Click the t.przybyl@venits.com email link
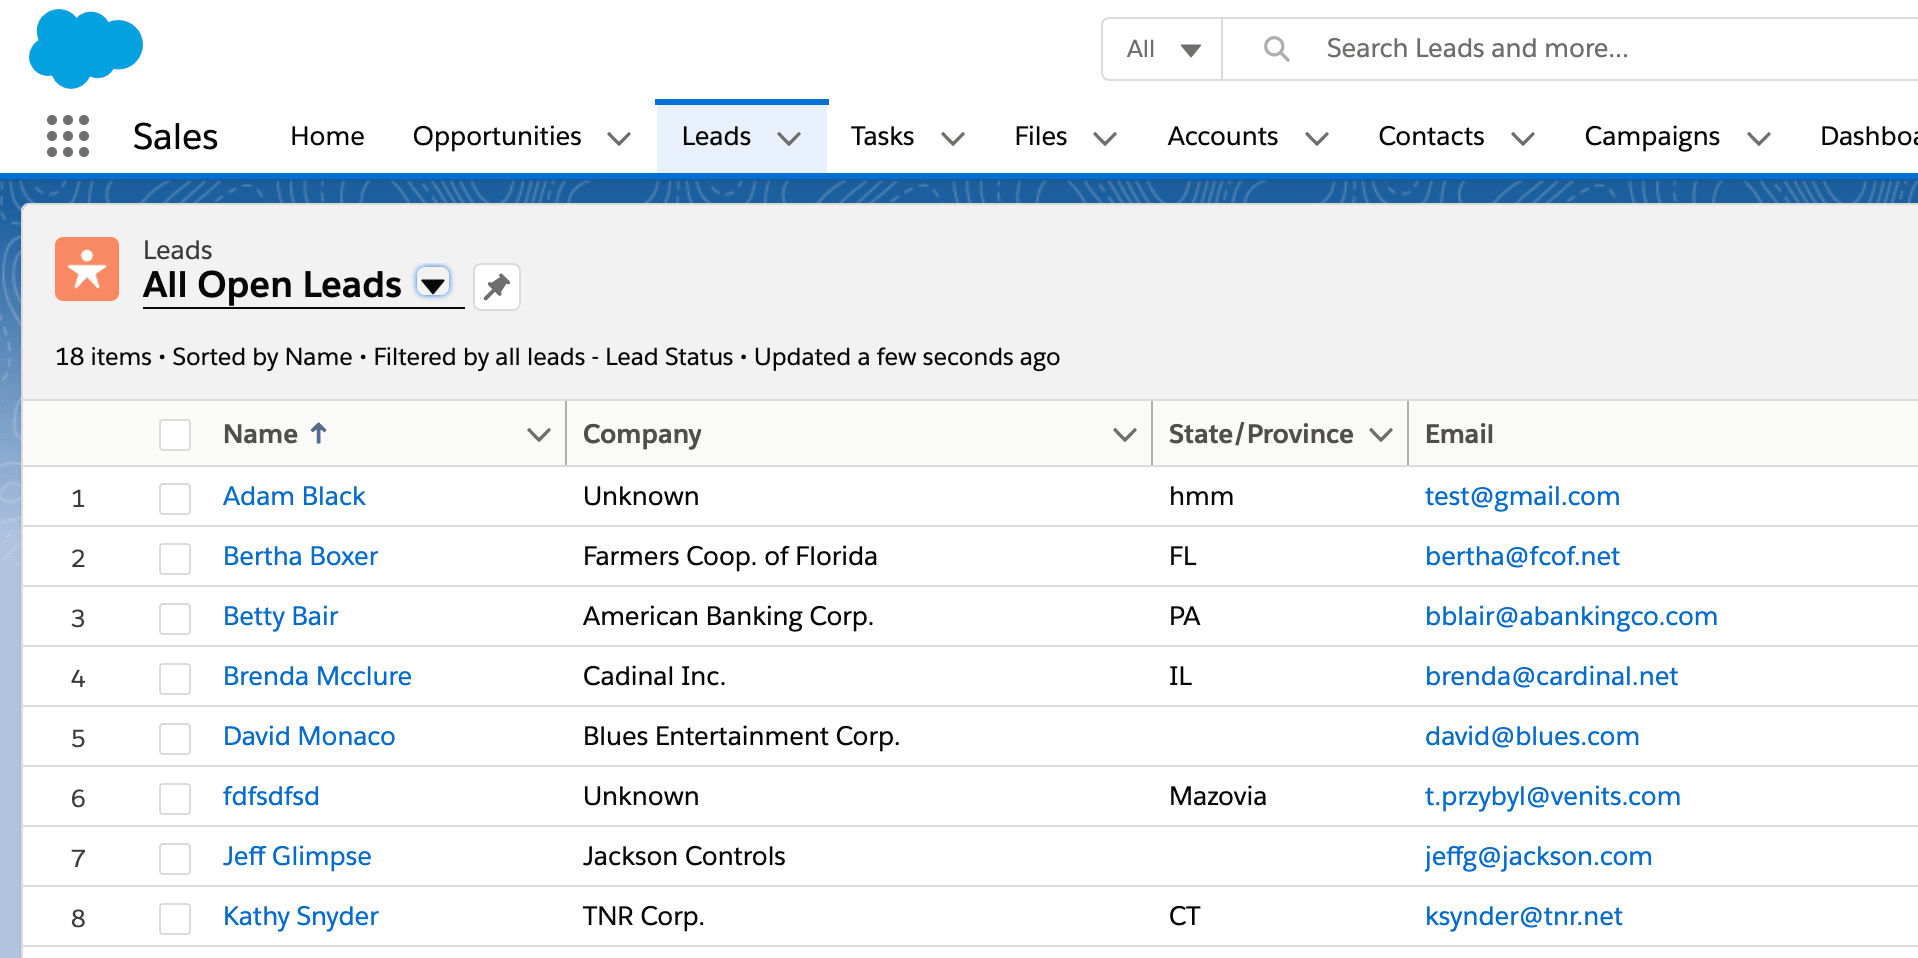This screenshot has height=958, width=1918. pyautogui.click(x=1552, y=796)
